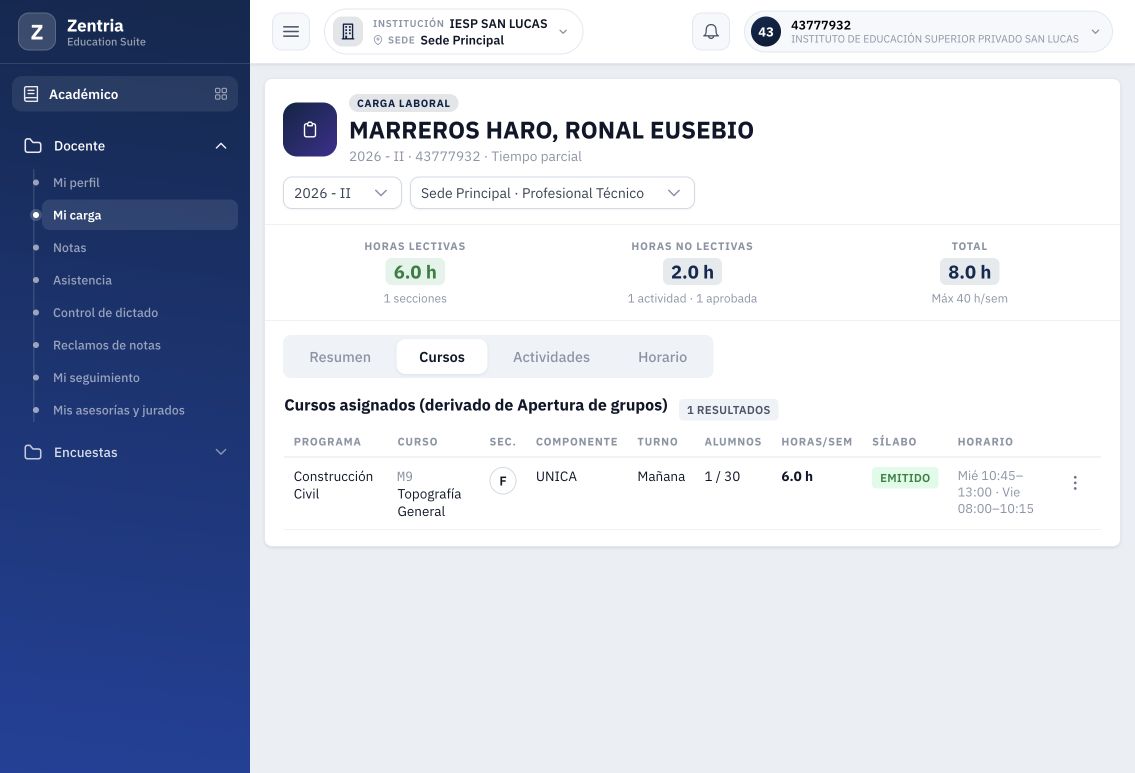Click 1 actividad · 1 aprobada text
The height and width of the screenshot is (773, 1135).
coord(692,298)
